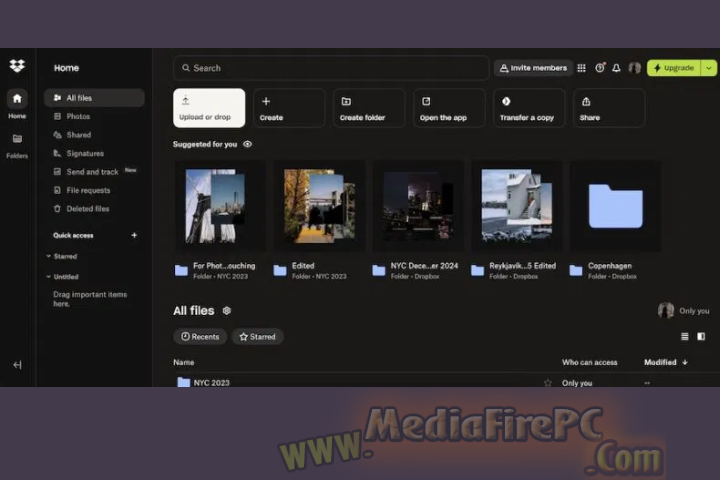
Task: Hide Suggested for you with eye icon
Action: pos(248,144)
